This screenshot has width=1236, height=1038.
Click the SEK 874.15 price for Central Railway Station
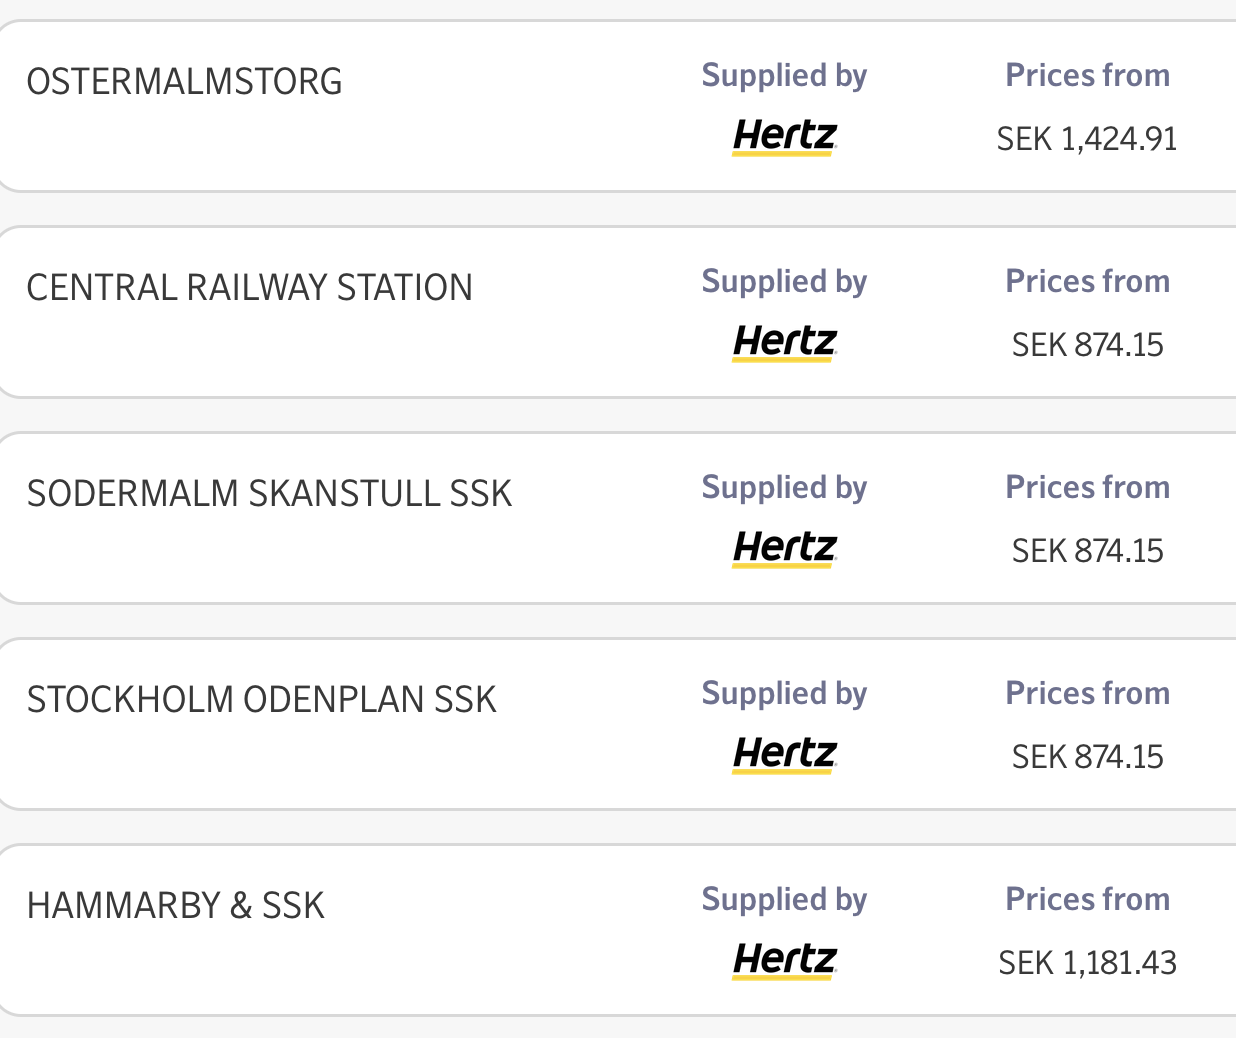click(x=1087, y=345)
